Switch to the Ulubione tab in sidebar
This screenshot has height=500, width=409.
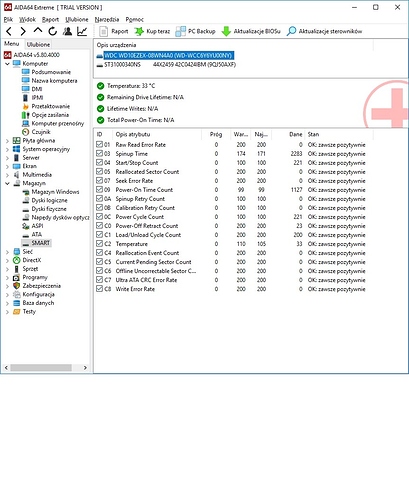tap(38, 44)
